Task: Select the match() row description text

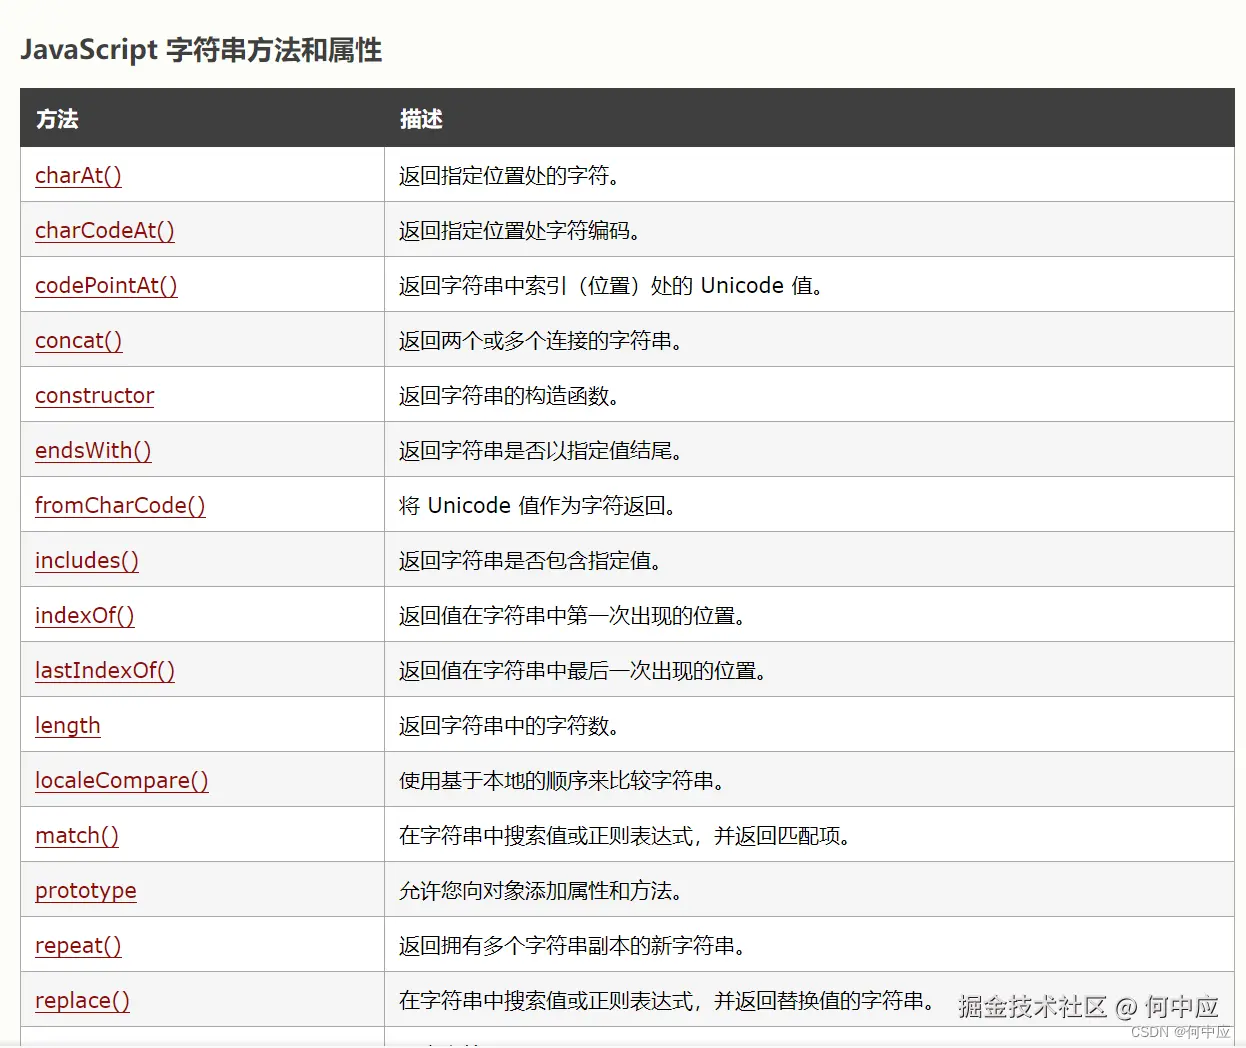Action: click(x=625, y=836)
